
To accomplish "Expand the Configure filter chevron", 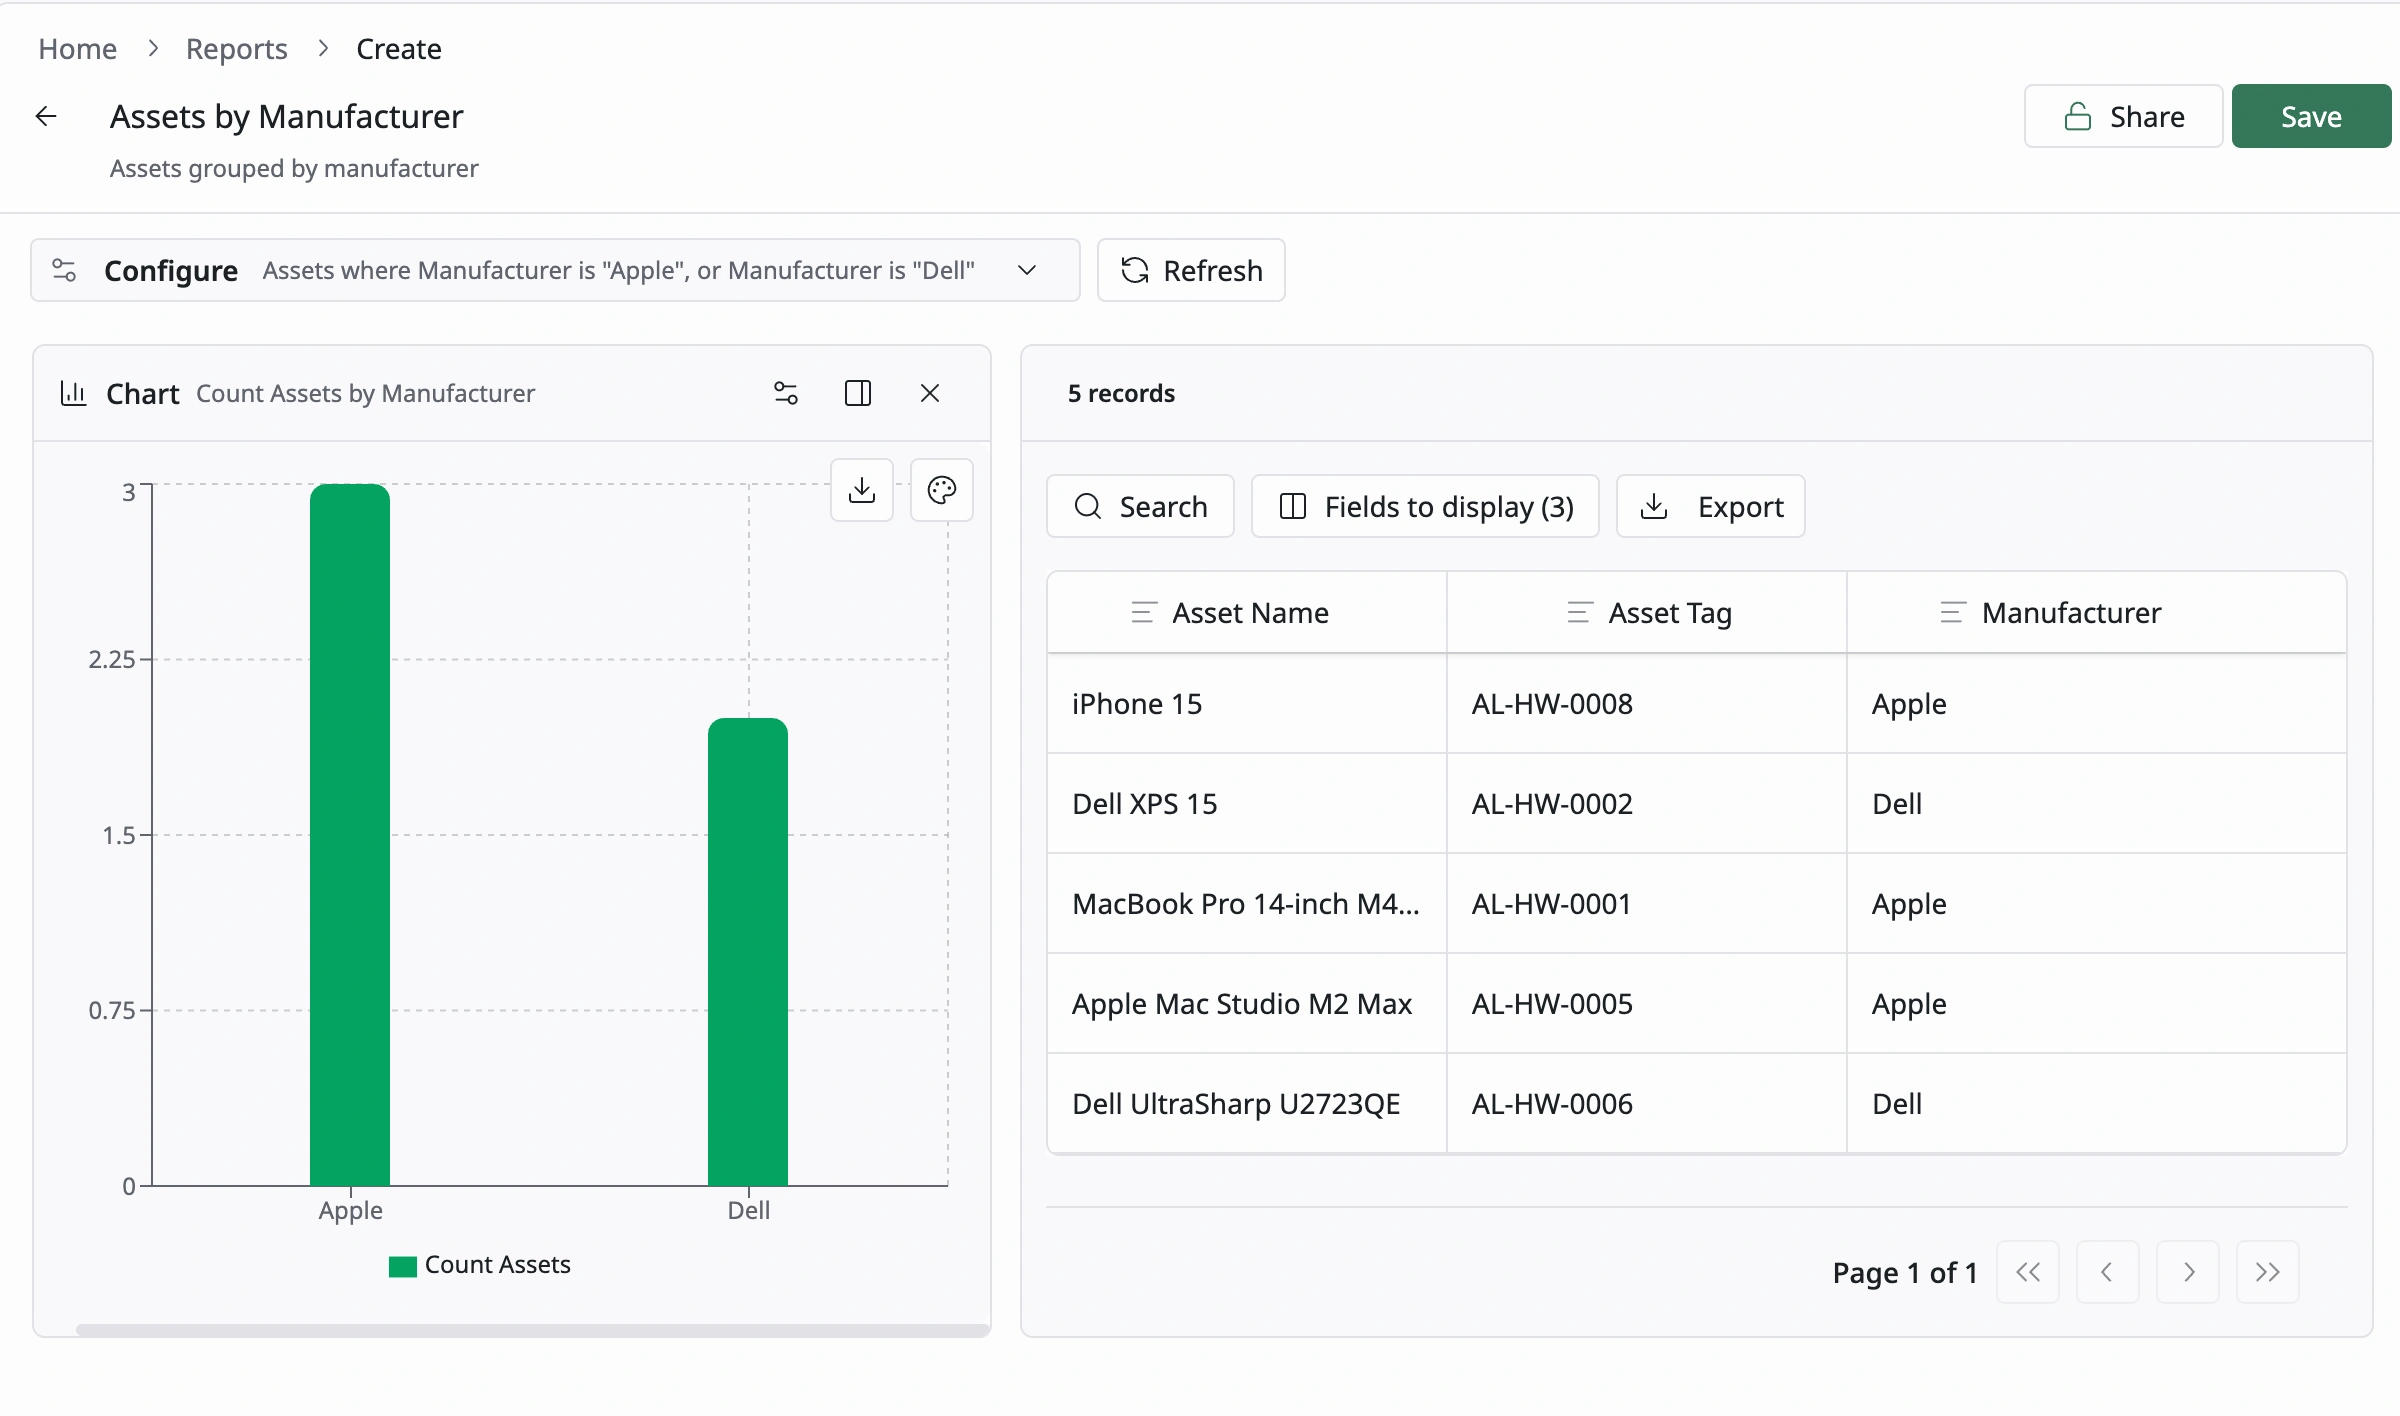I will point(1027,270).
